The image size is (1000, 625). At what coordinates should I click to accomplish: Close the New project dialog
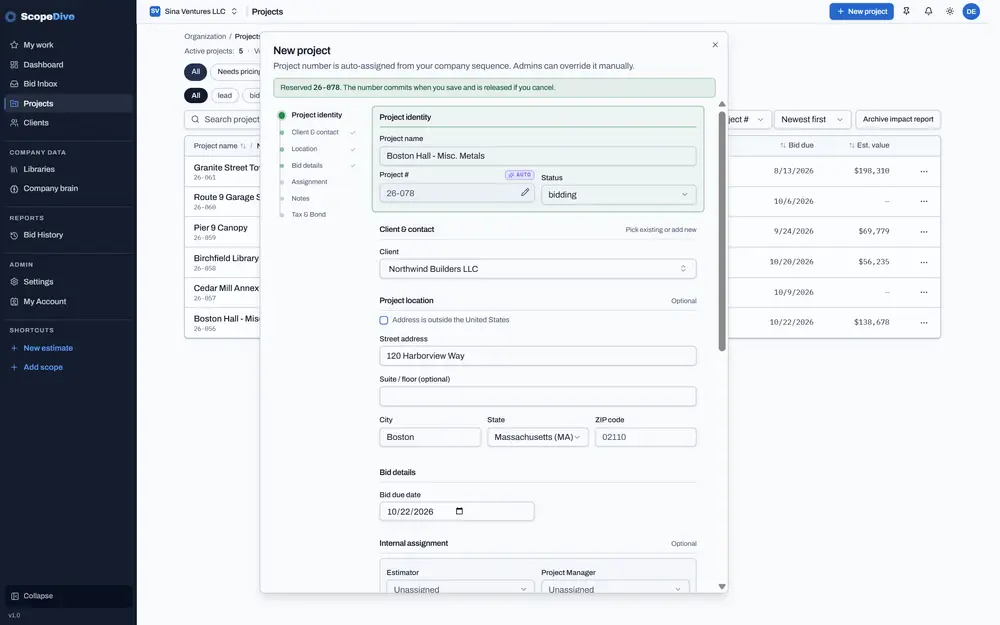715,45
